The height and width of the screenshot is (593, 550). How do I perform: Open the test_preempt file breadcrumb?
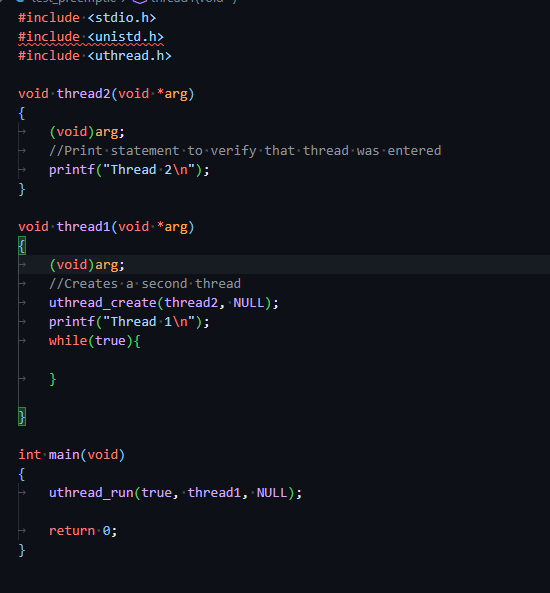click(x=74, y=1)
